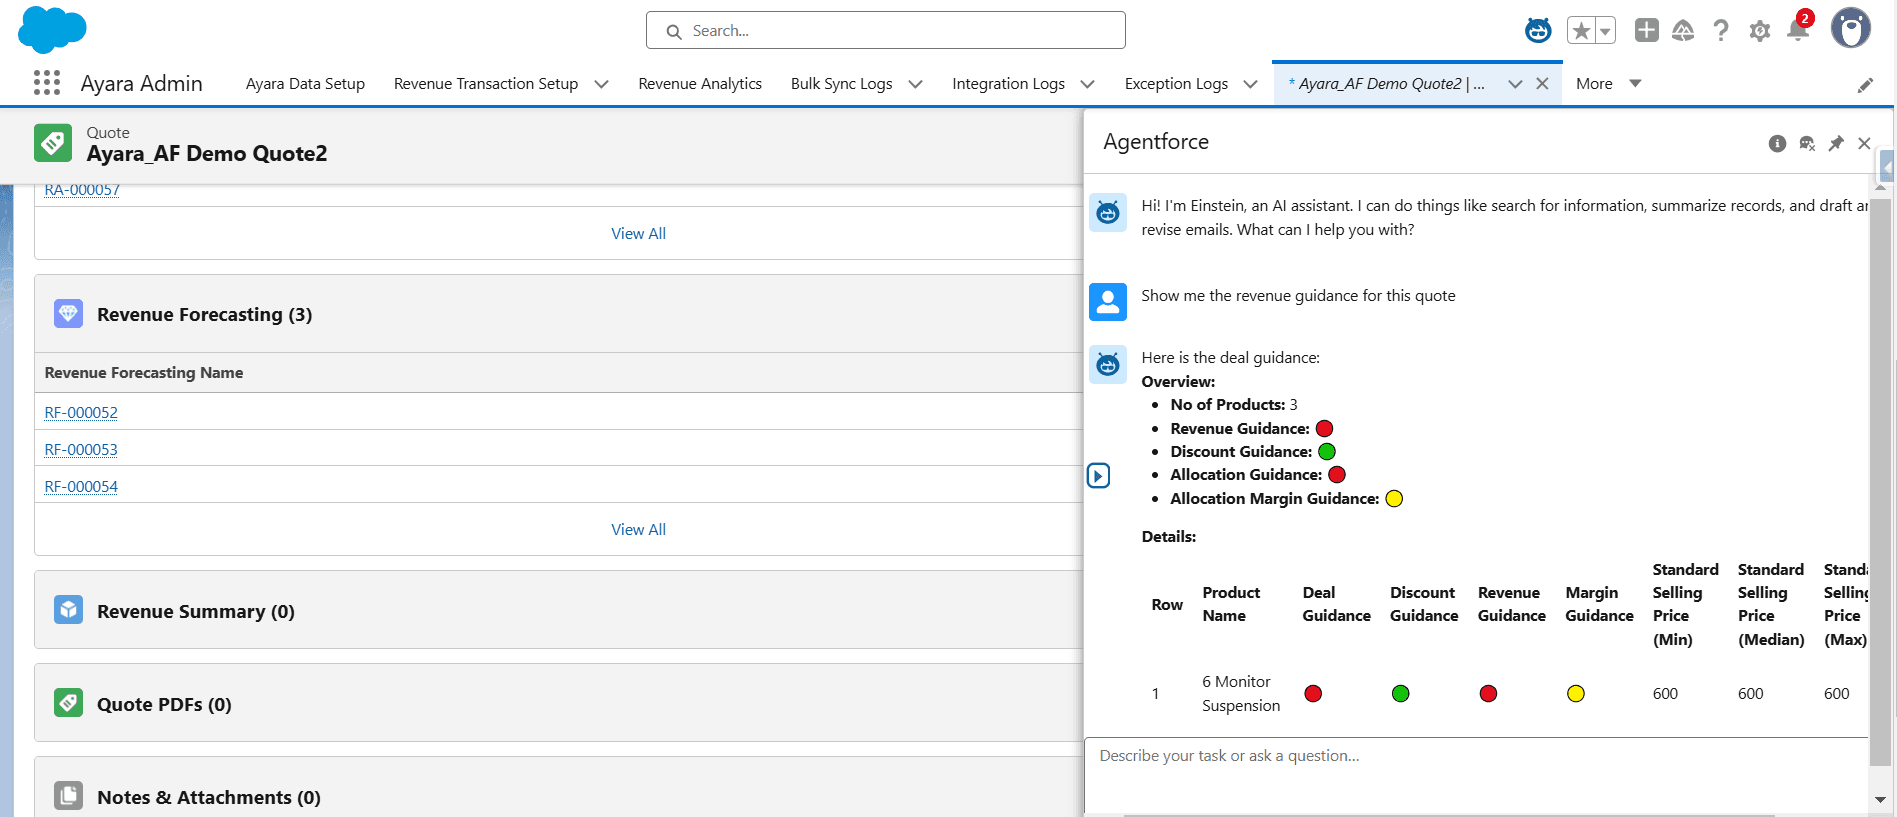Open forecasting record RF-000053
Viewport: 1897px width, 817px height.
click(81, 449)
